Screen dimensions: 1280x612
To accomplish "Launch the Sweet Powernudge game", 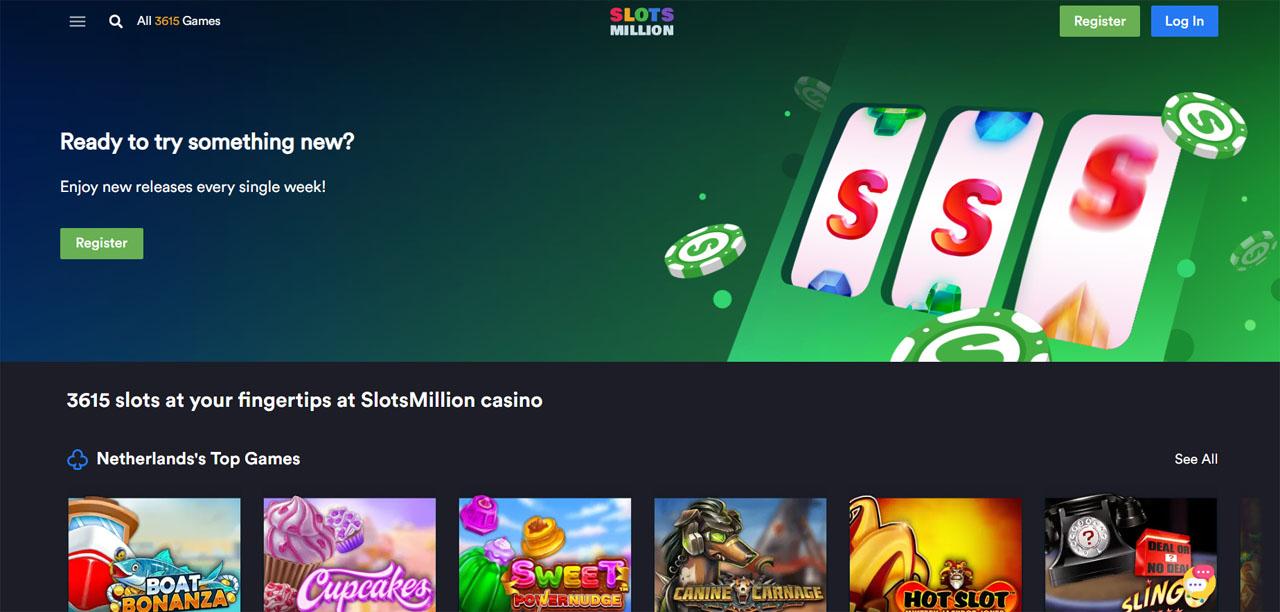I will click(x=545, y=555).
